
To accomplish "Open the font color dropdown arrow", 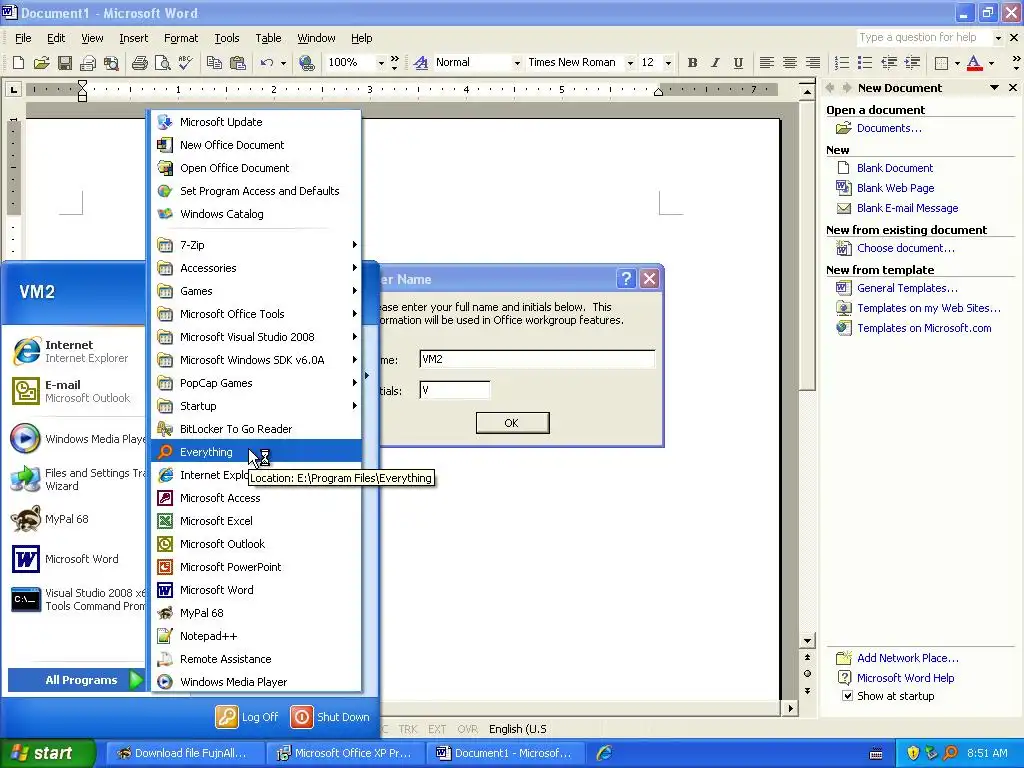I will click(x=991, y=63).
